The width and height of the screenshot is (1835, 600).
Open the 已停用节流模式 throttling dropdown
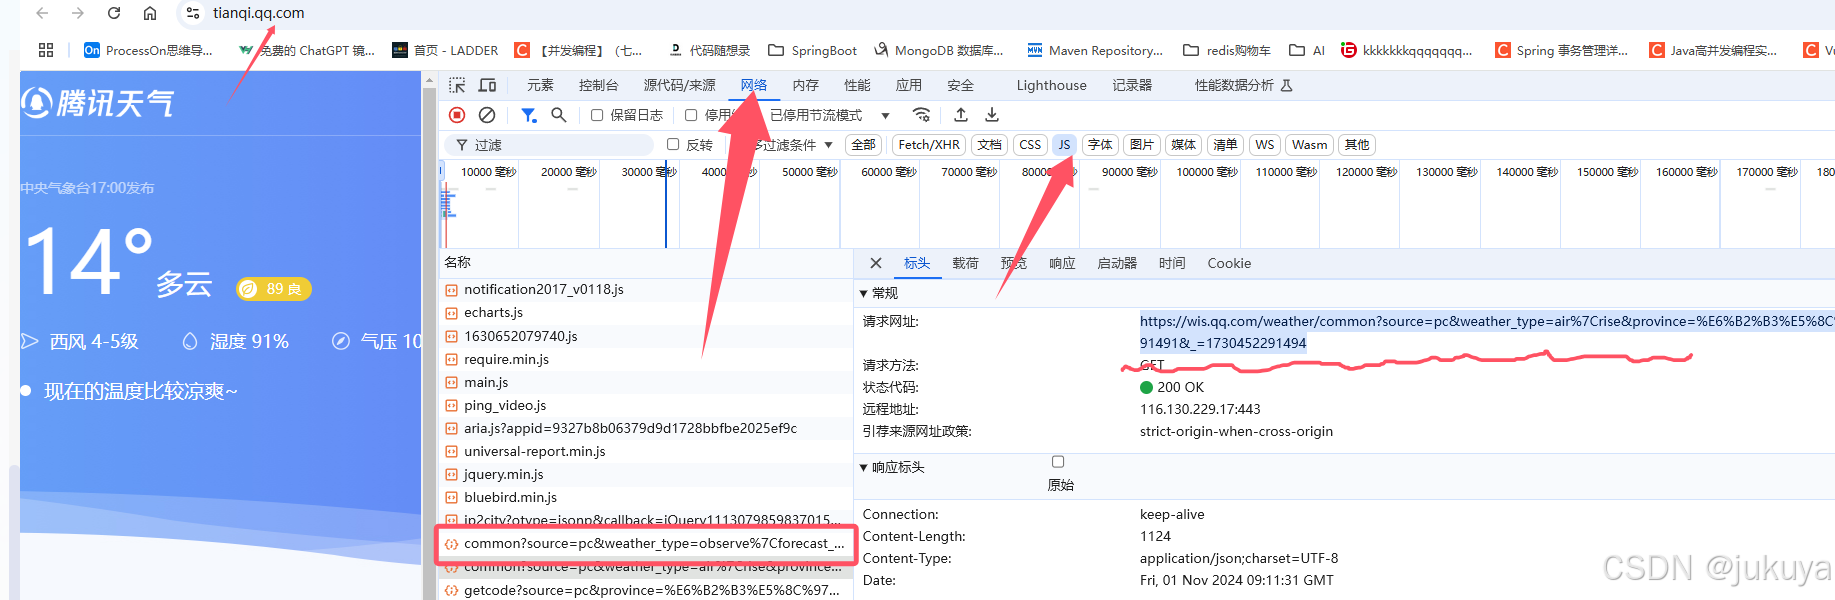[830, 115]
